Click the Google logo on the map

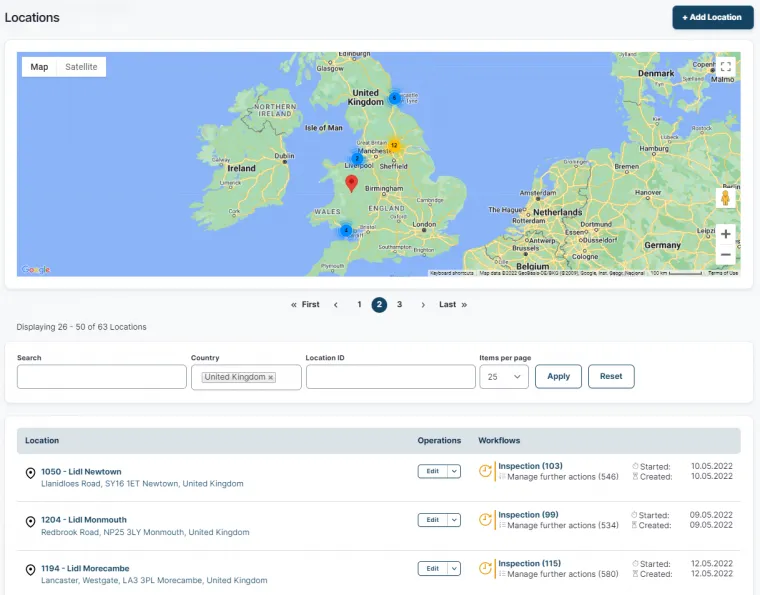click(x=36, y=269)
